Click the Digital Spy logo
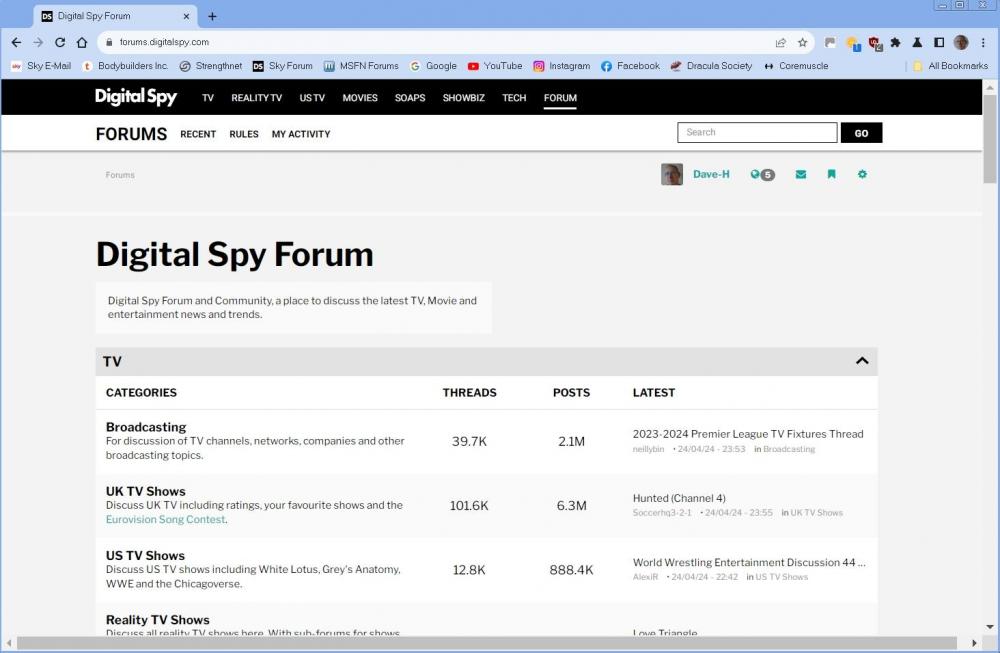1000x653 pixels. 136,97
